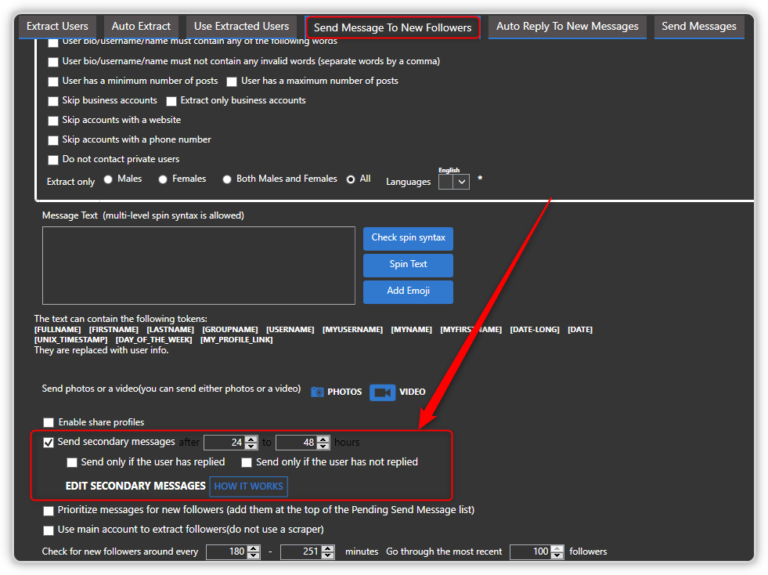Decrease the 251 minutes stepper
This screenshot has width=768, height=575.
click(328, 555)
